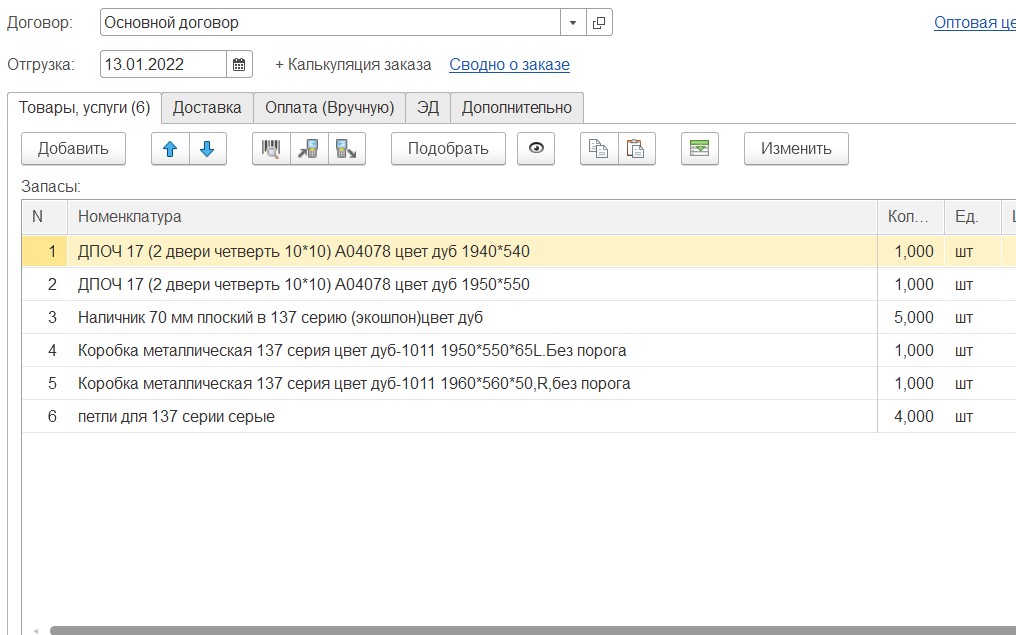Load data from the data collection terminal
Image resolution: width=1016 pixels, height=635 pixels.
coord(309,149)
